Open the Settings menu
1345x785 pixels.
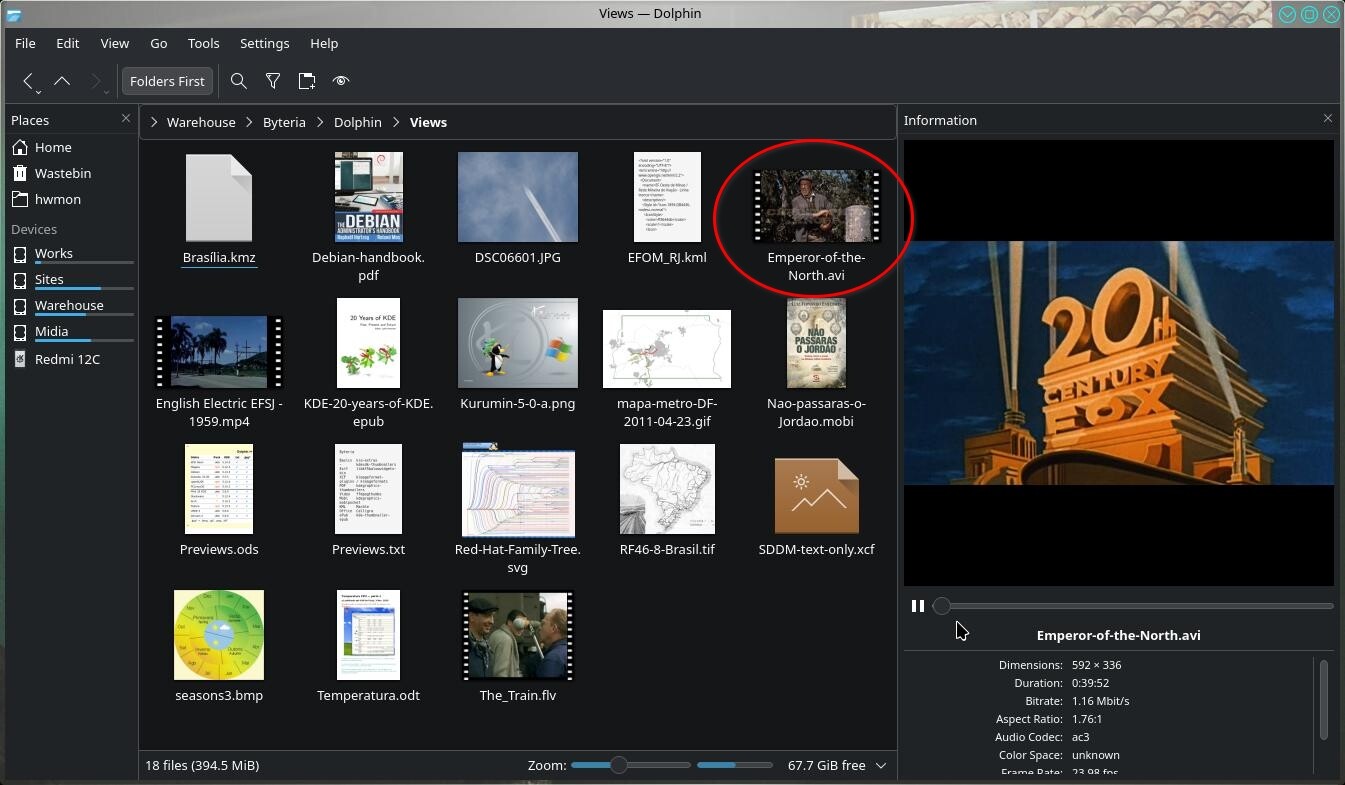264,43
